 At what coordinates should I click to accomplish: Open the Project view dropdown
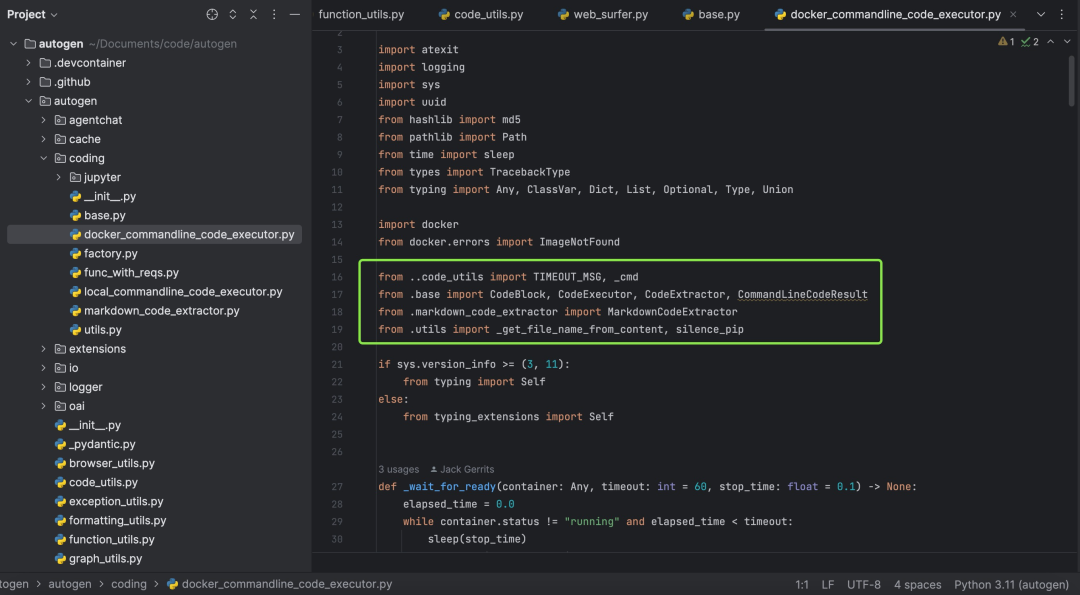point(32,15)
